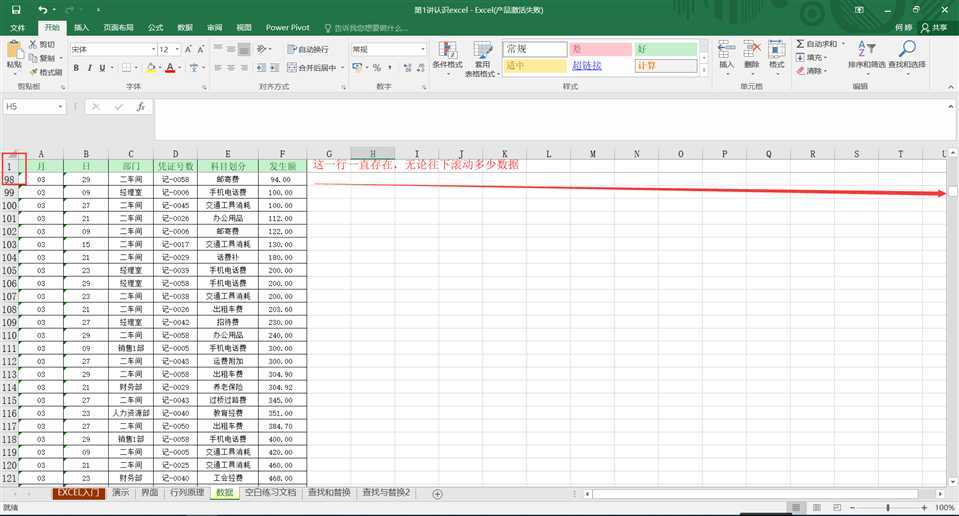This screenshot has width=959, height=516.
Task: Apply the 差 (Bad) cell style
Action: (x=600, y=49)
